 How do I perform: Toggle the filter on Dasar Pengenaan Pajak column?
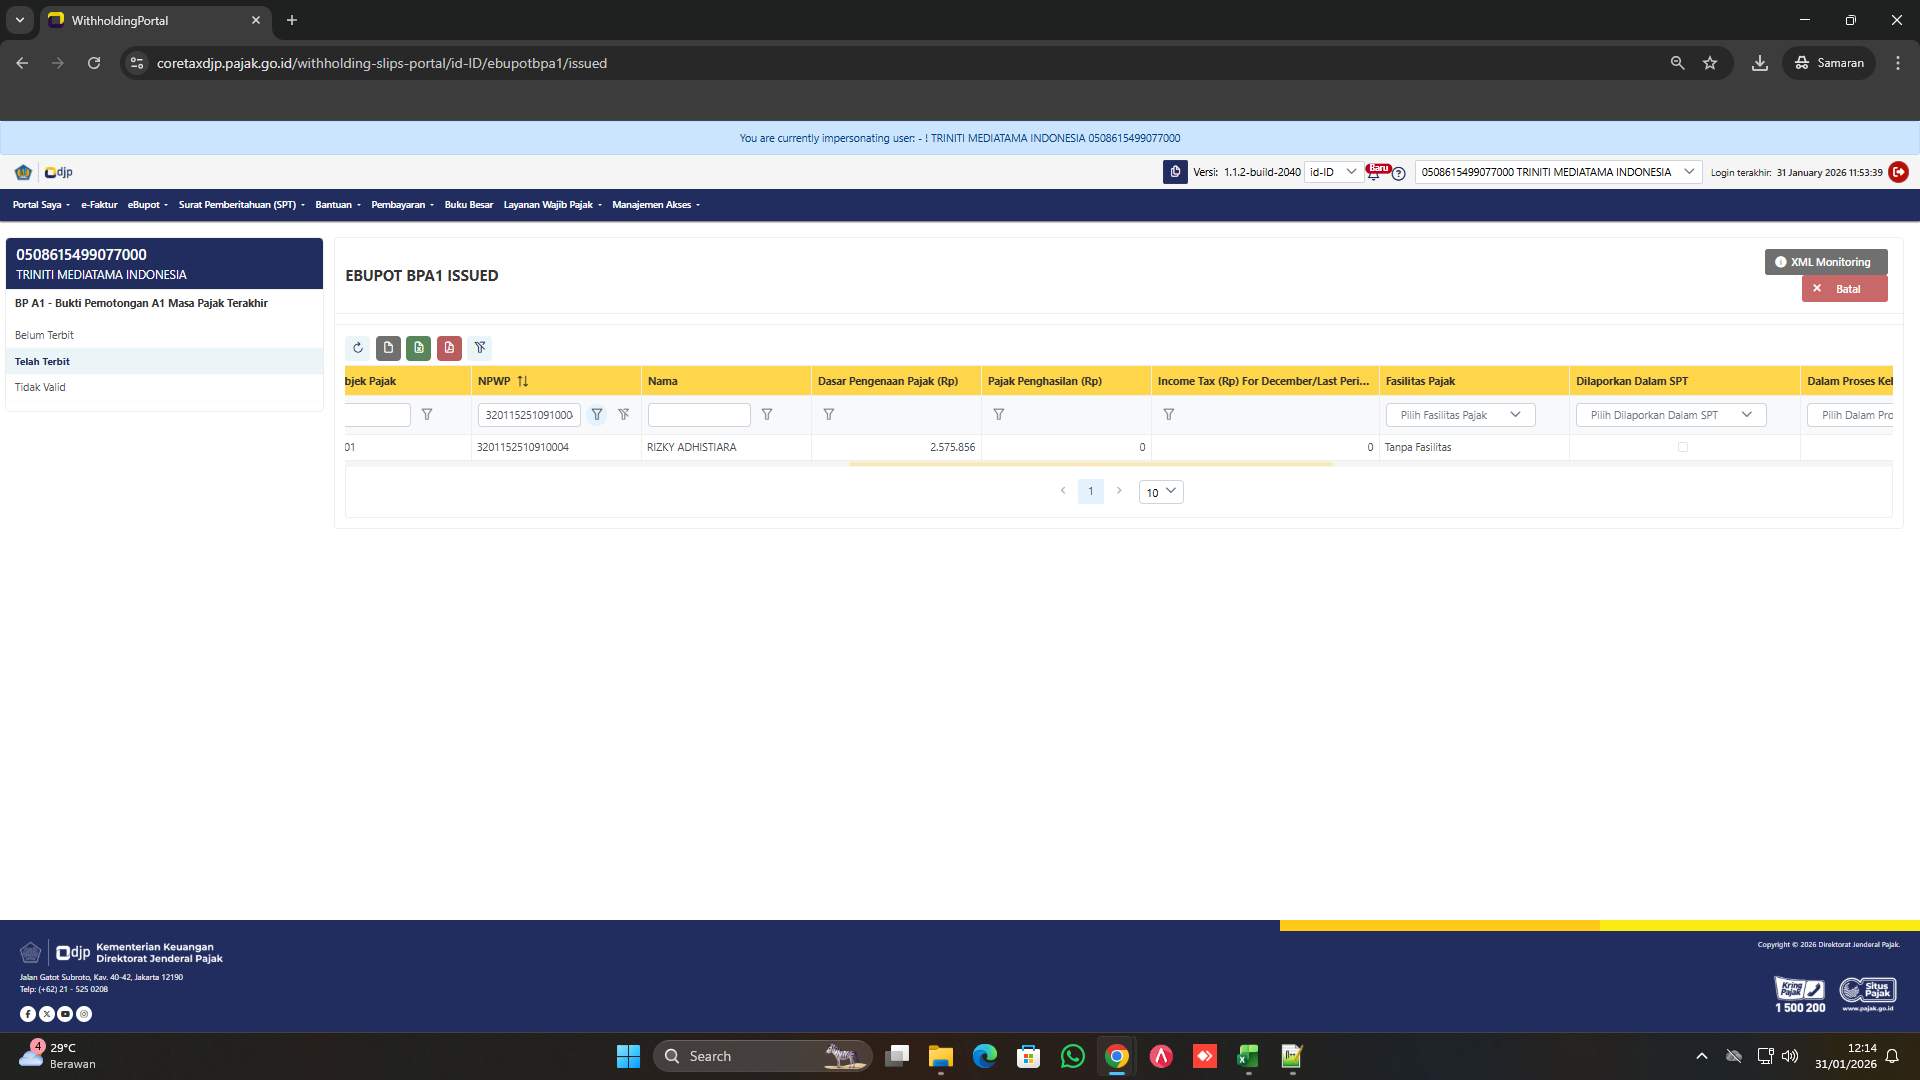[x=829, y=414]
